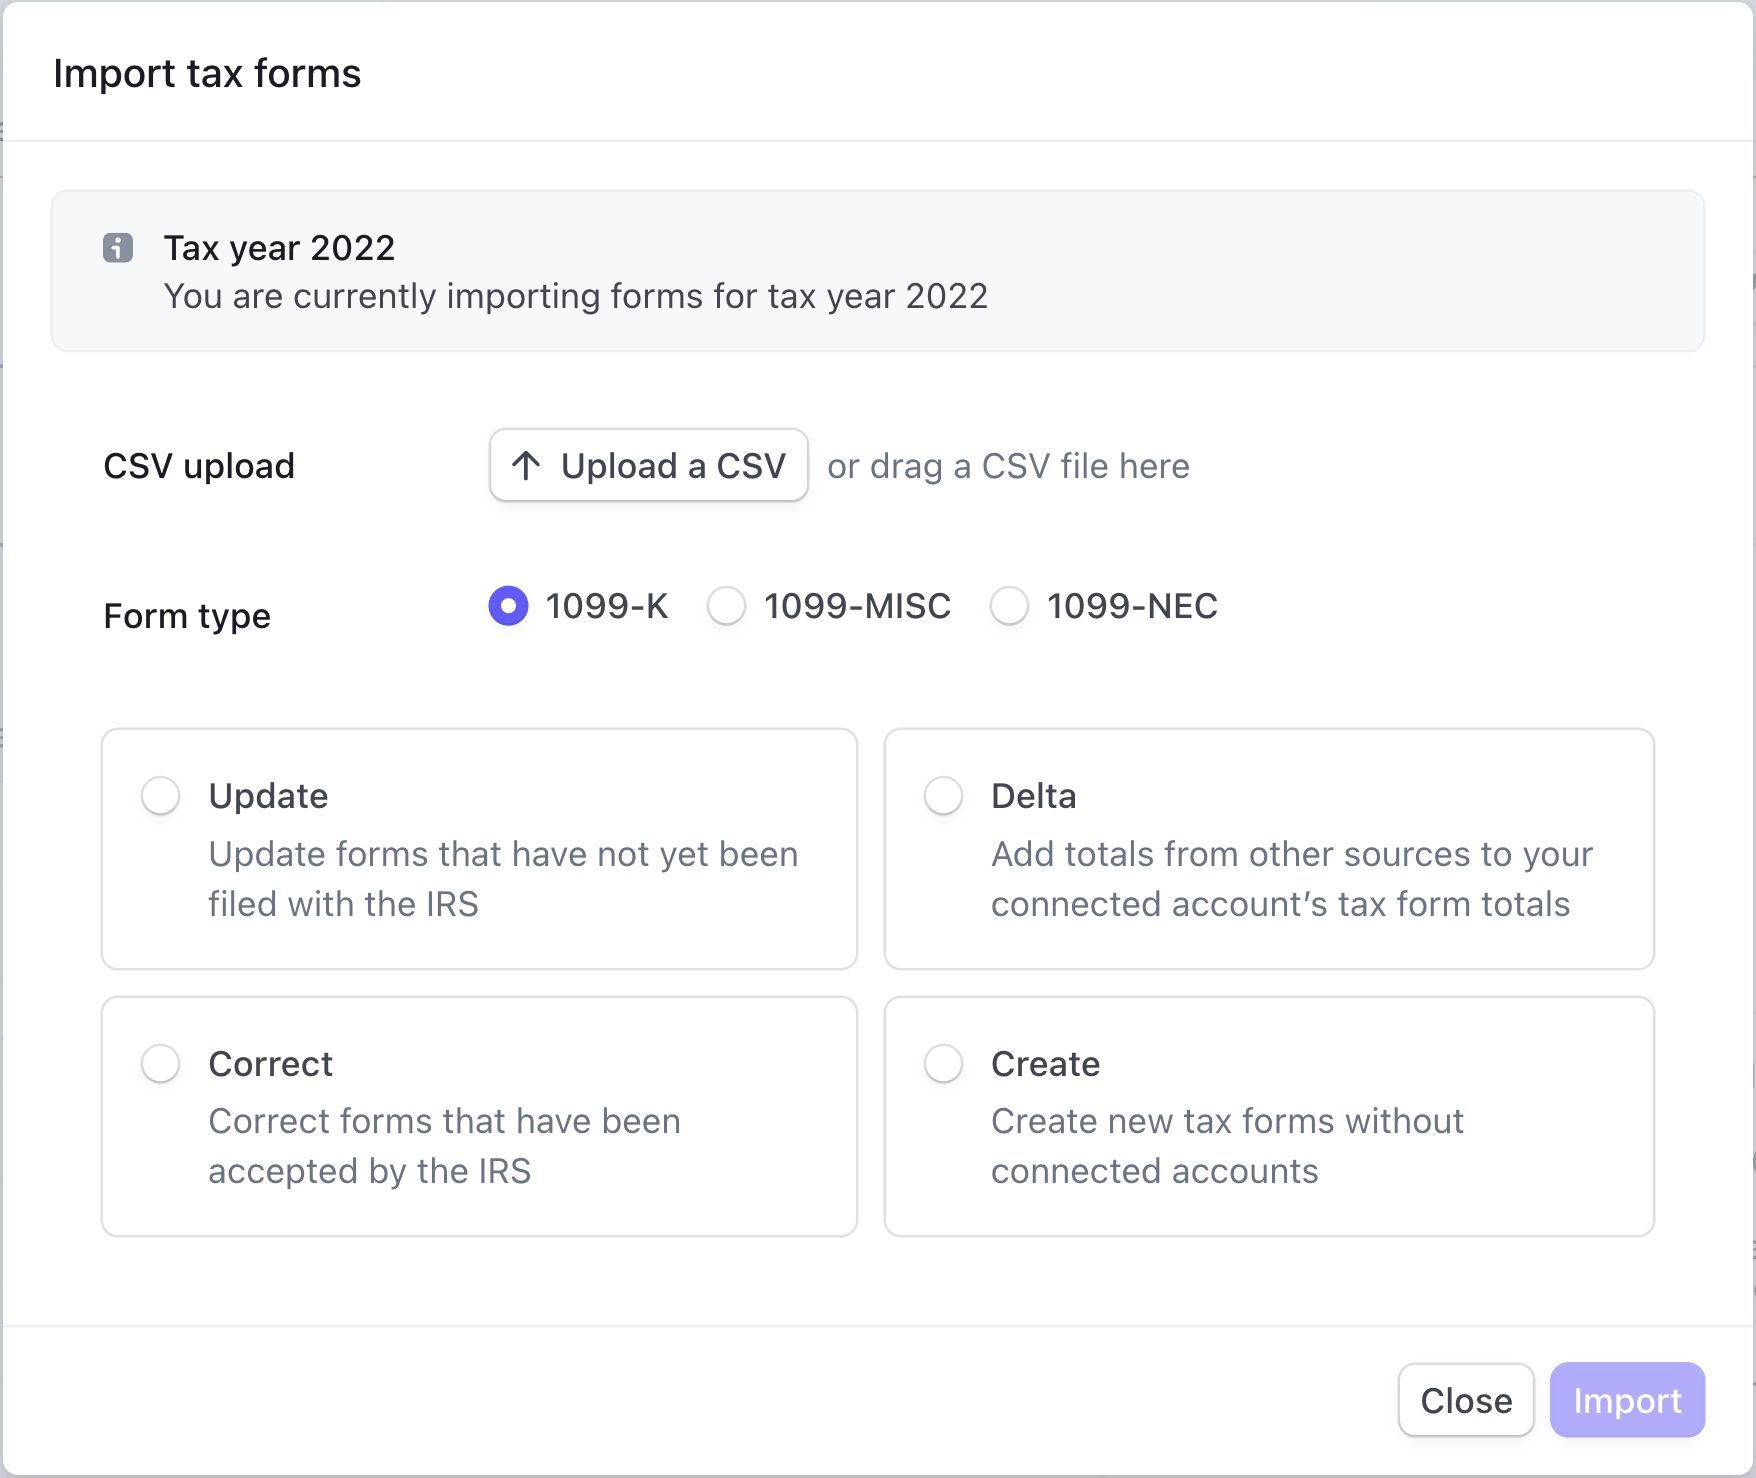Screen dimensions: 1756x1478
Task: Choose the Update import mode
Action: tap(160, 796)
